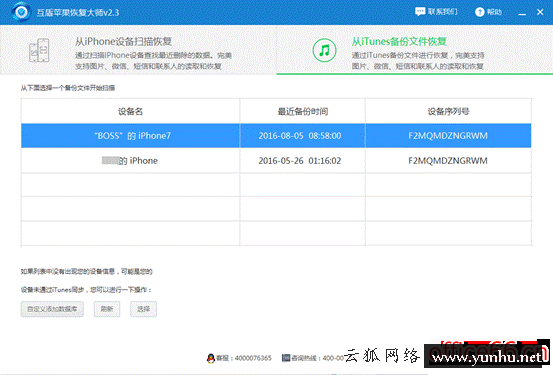
Task: Click the 自定义添加数据库 button
Action: point(52,309)
